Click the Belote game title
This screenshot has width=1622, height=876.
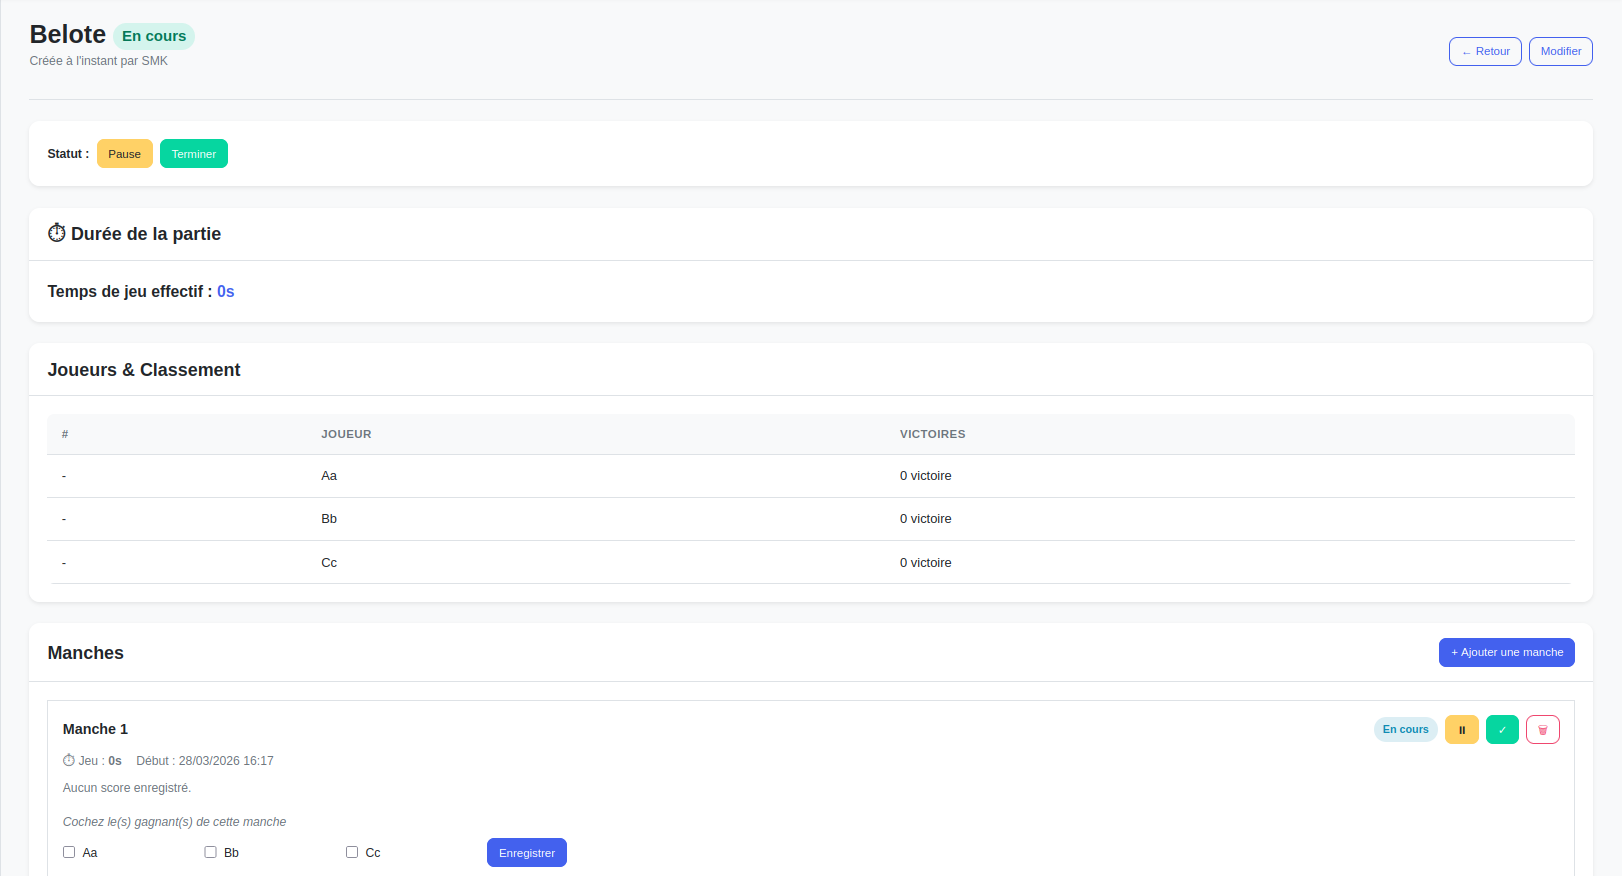pos(68,35)
